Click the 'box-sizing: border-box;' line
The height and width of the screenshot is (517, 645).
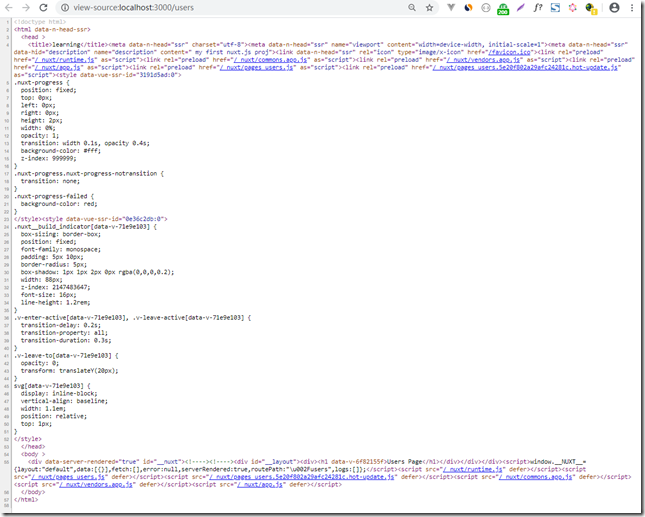(x=60, y=234)
